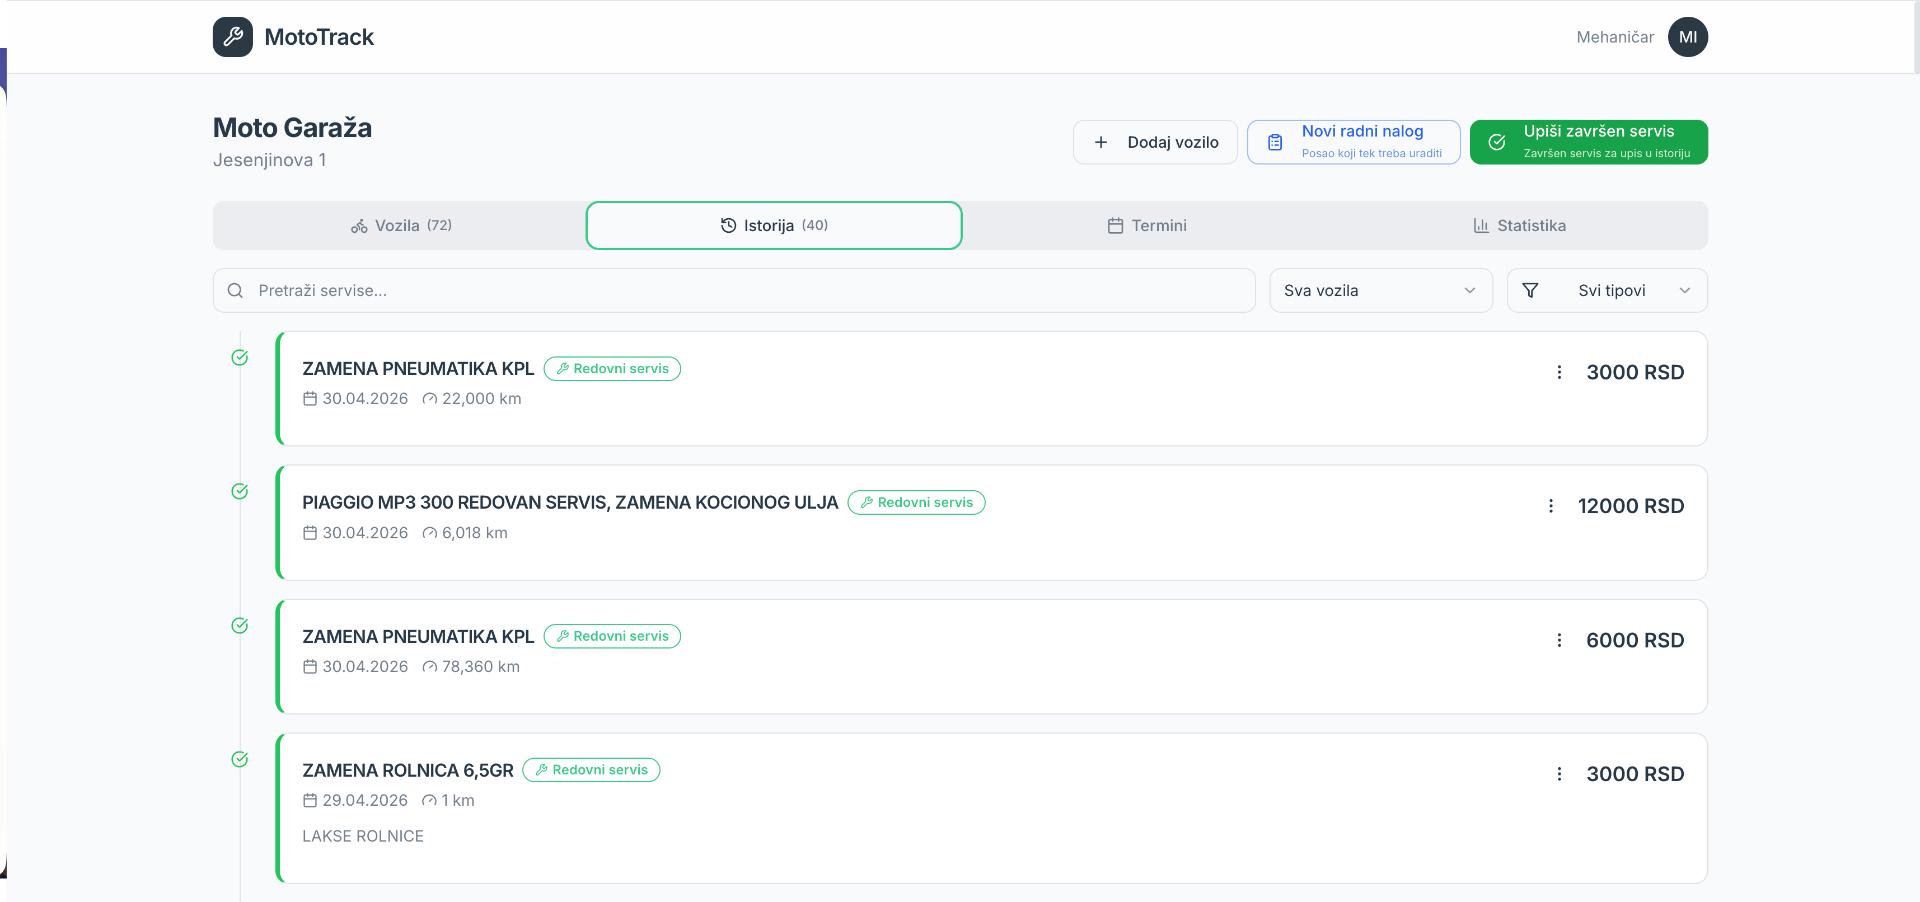Click the history clock icon in Istorija tab
The height and width of the screenshot is (902, 1920).
coord(729,226)
